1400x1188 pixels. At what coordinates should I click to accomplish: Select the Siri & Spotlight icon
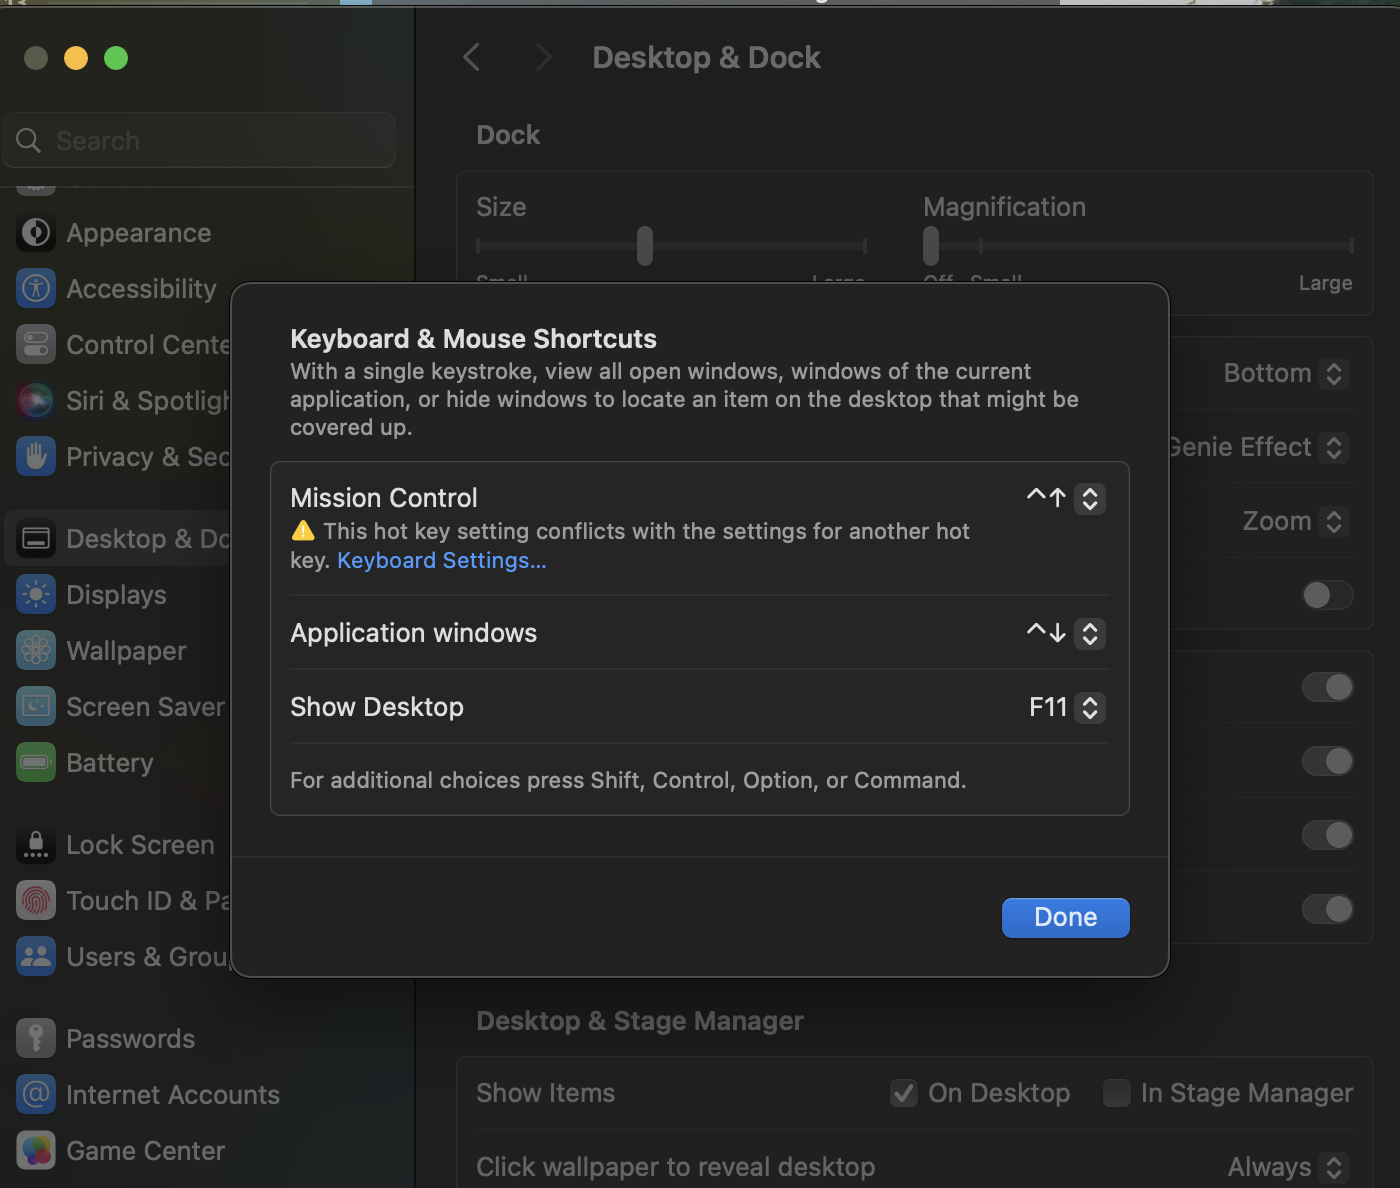click(x=36, y=401)
